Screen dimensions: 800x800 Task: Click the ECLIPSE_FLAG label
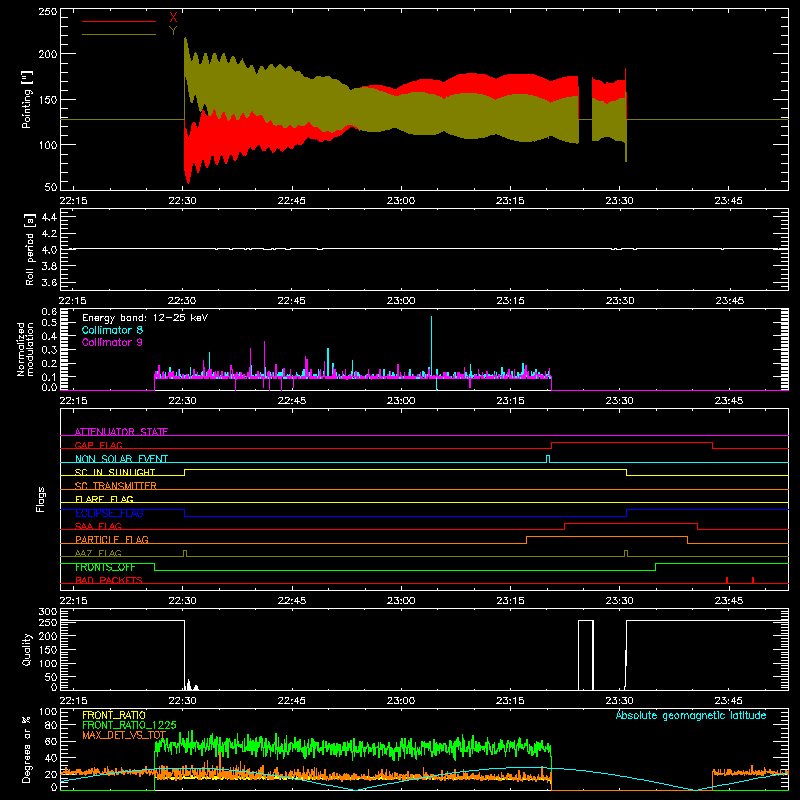pos(109,513)
